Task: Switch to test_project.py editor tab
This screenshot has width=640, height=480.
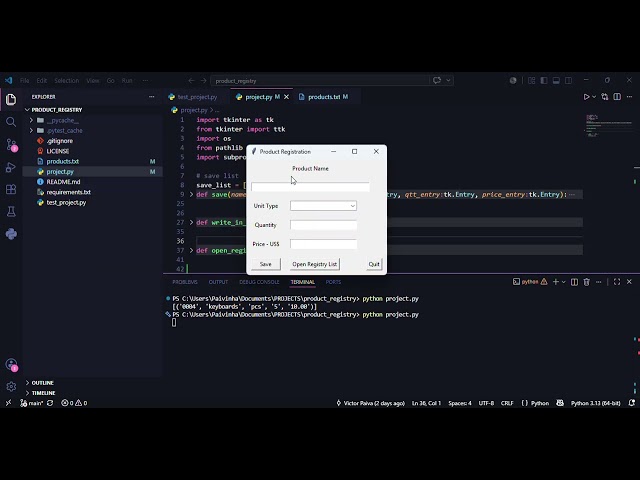Action: click(197, 97)
